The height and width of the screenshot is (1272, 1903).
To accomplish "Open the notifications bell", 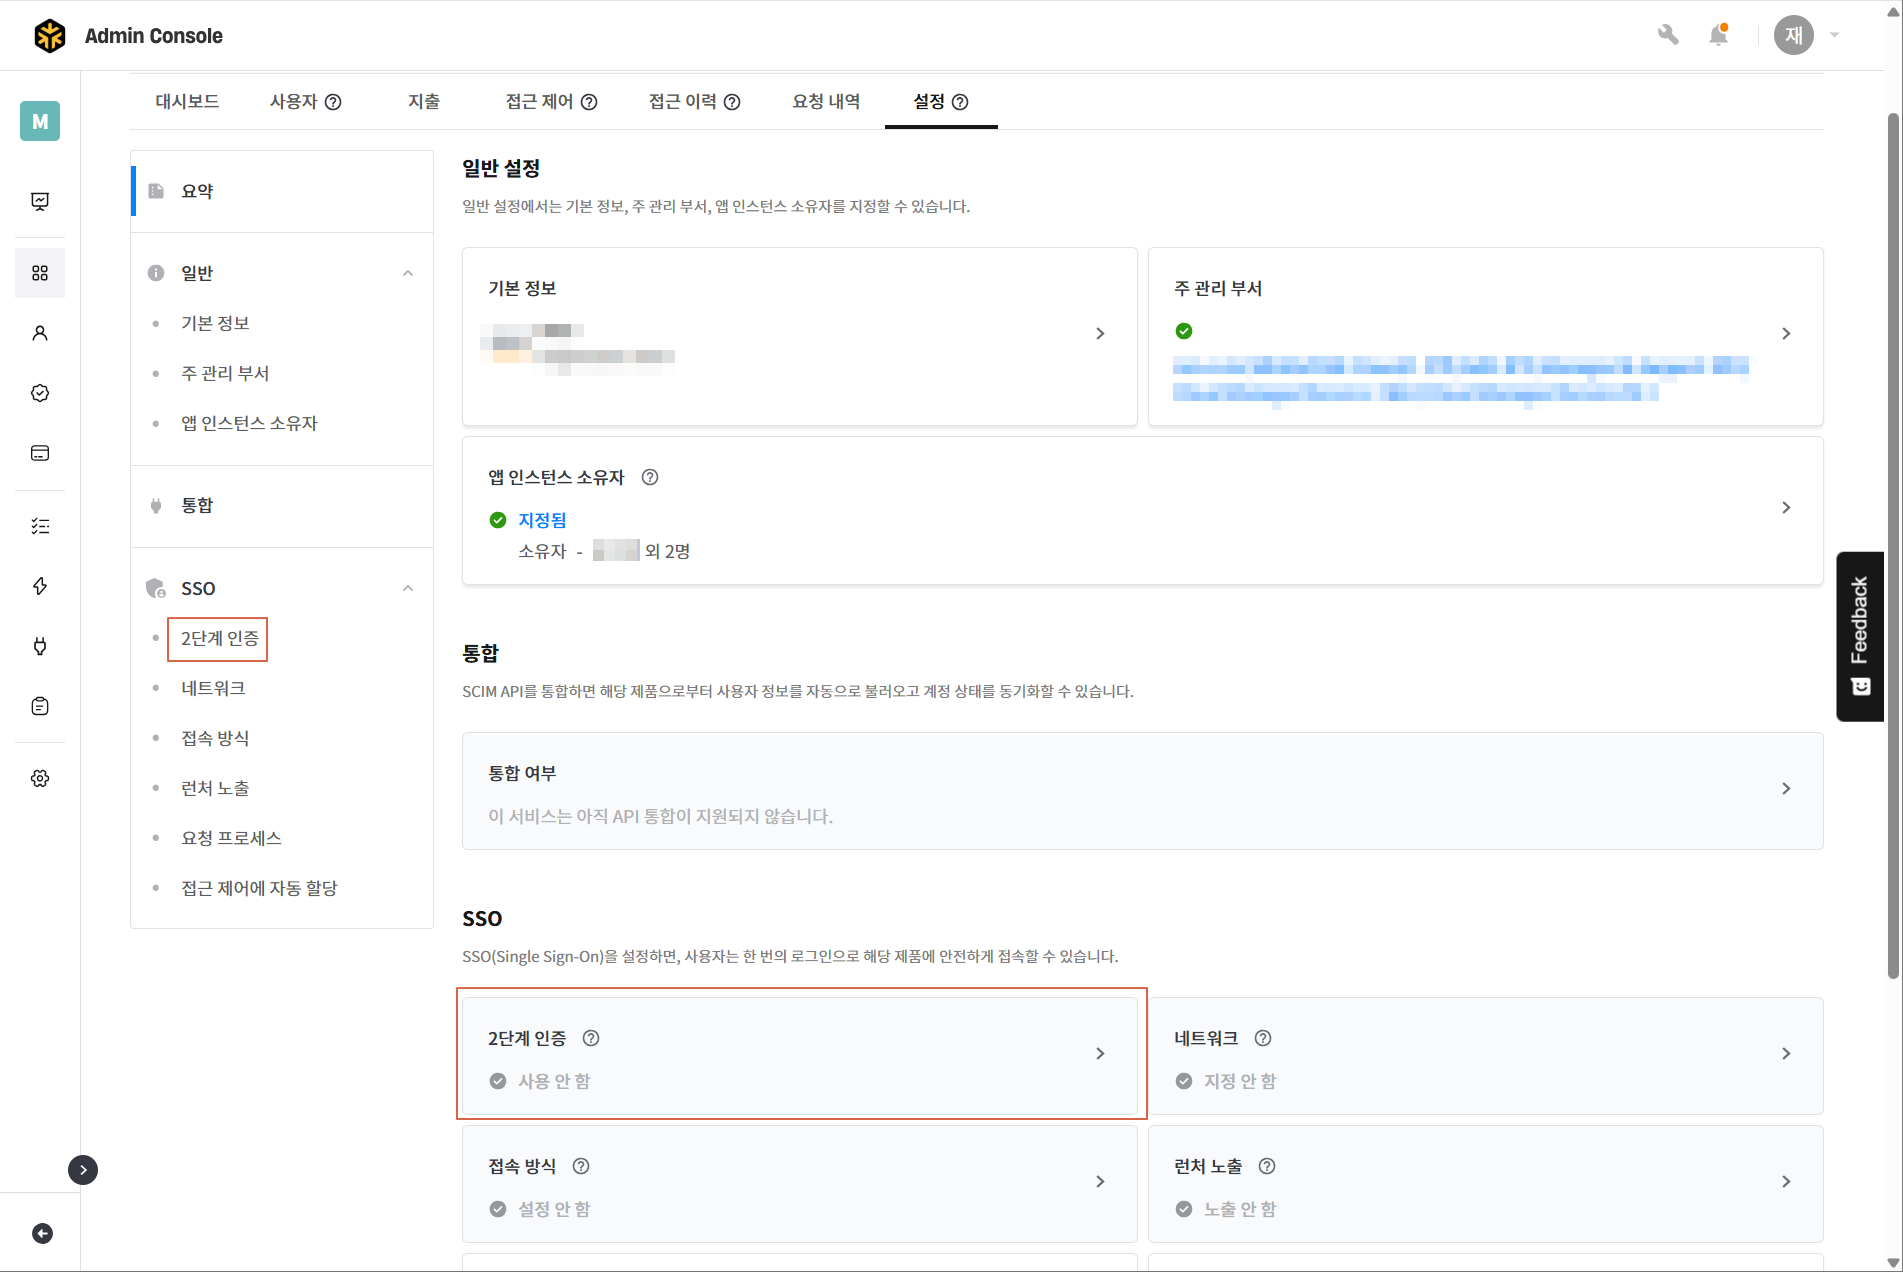I will tap(1718, 35).
